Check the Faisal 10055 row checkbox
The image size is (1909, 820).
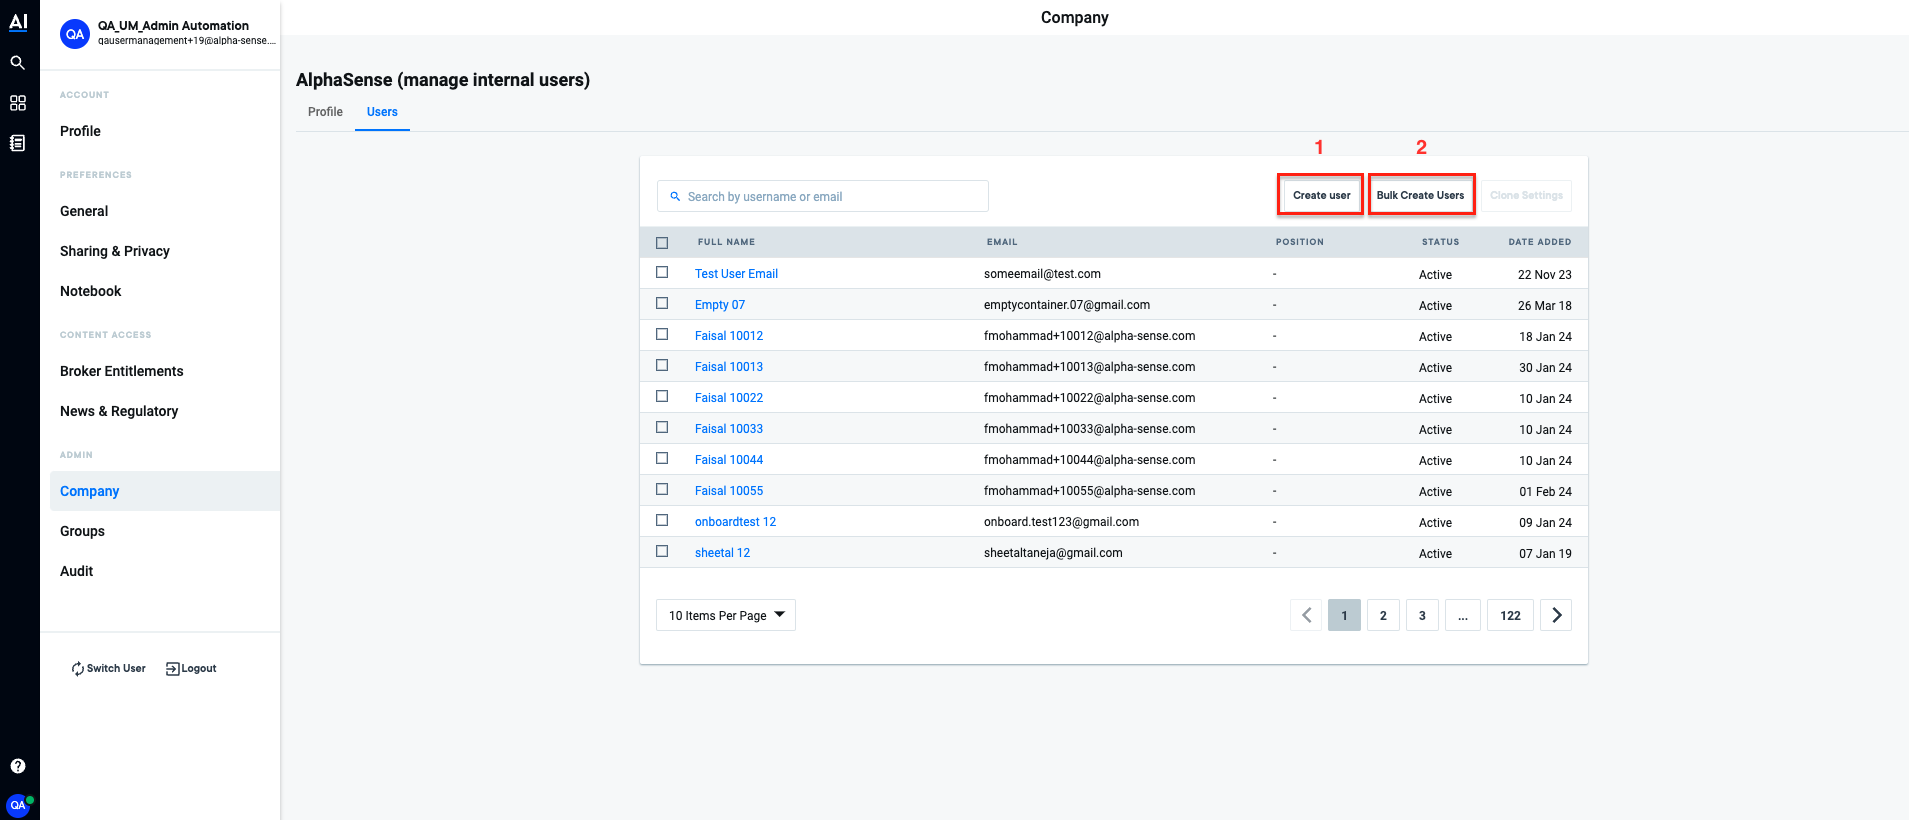pos(662,489)
